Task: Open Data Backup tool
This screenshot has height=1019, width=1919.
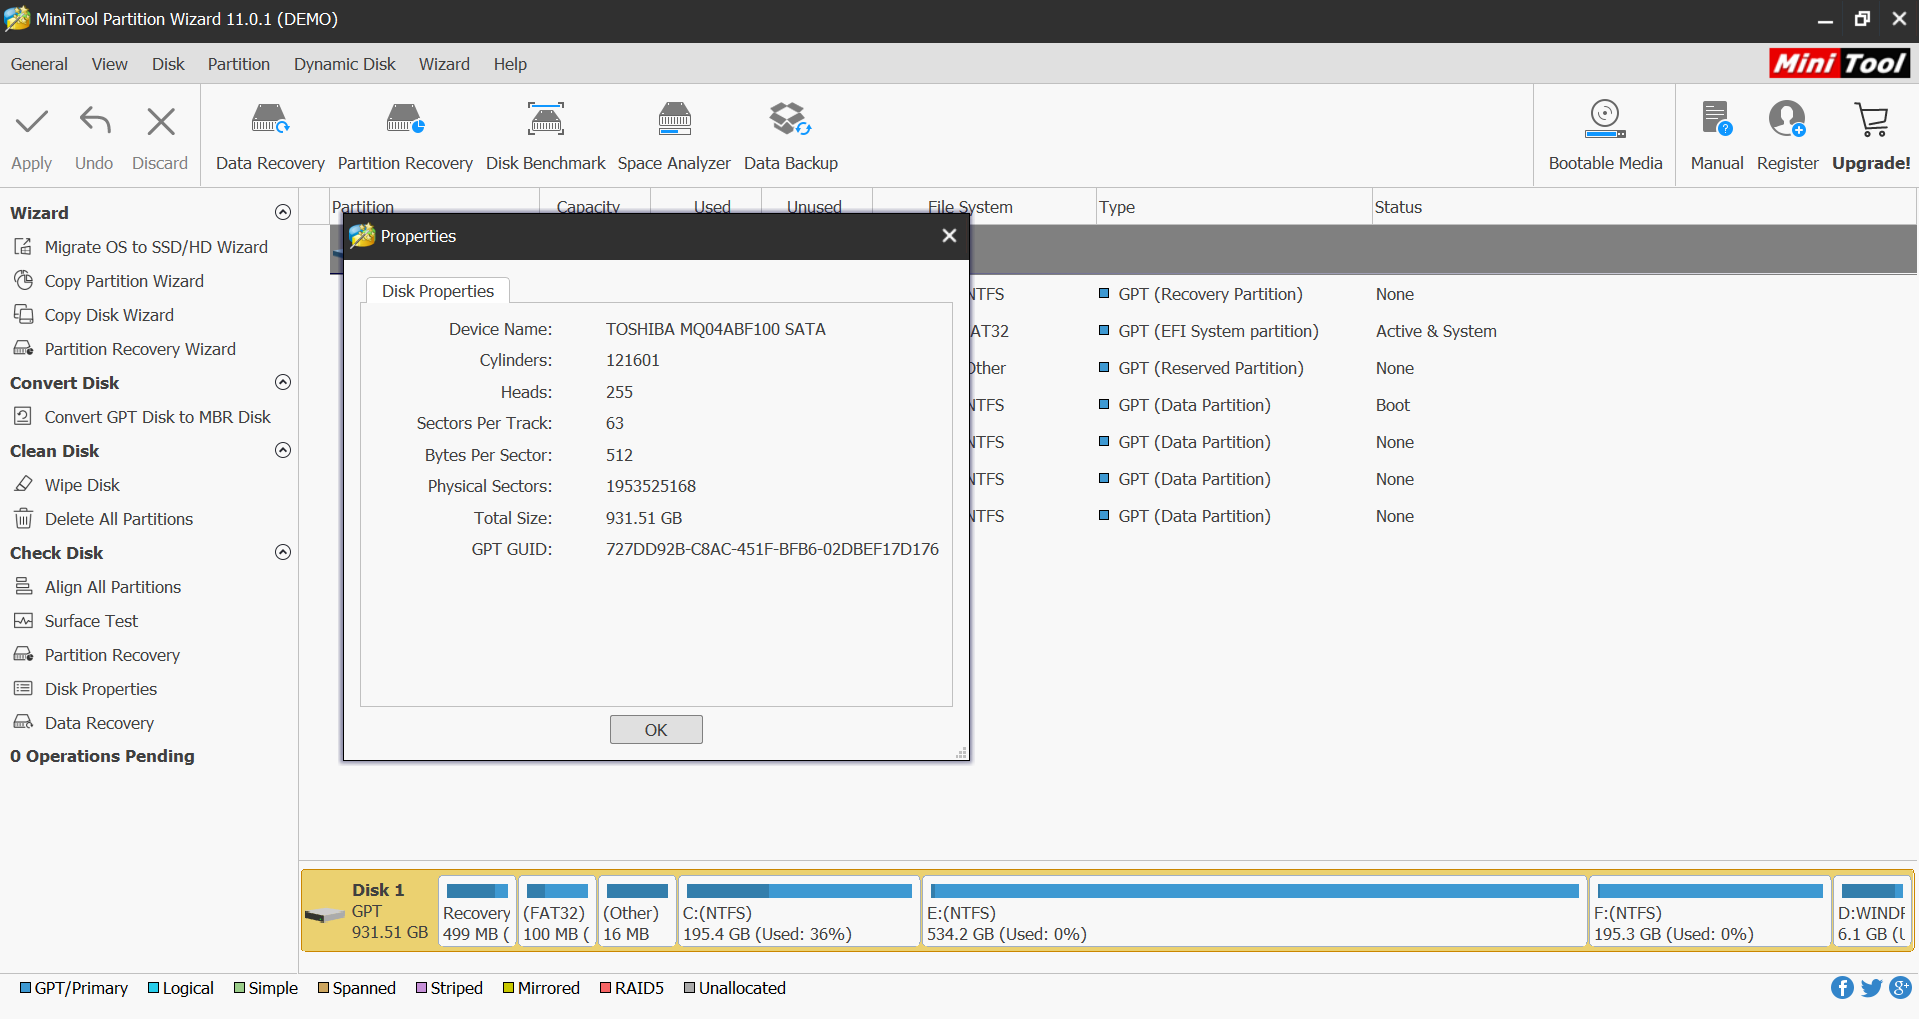Action: point(790,135)
